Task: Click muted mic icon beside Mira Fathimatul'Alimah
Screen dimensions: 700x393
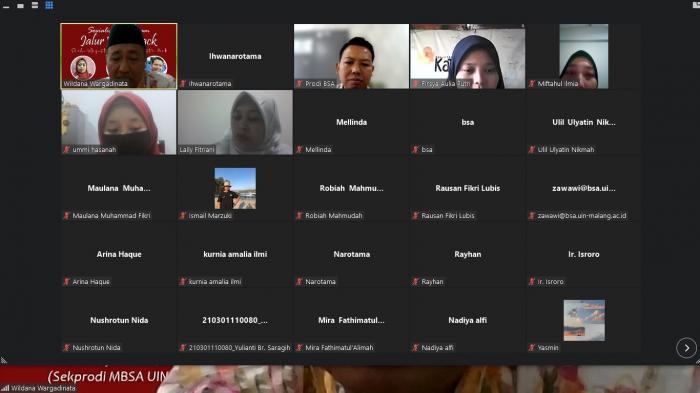Action: click(x=300, y=348)
